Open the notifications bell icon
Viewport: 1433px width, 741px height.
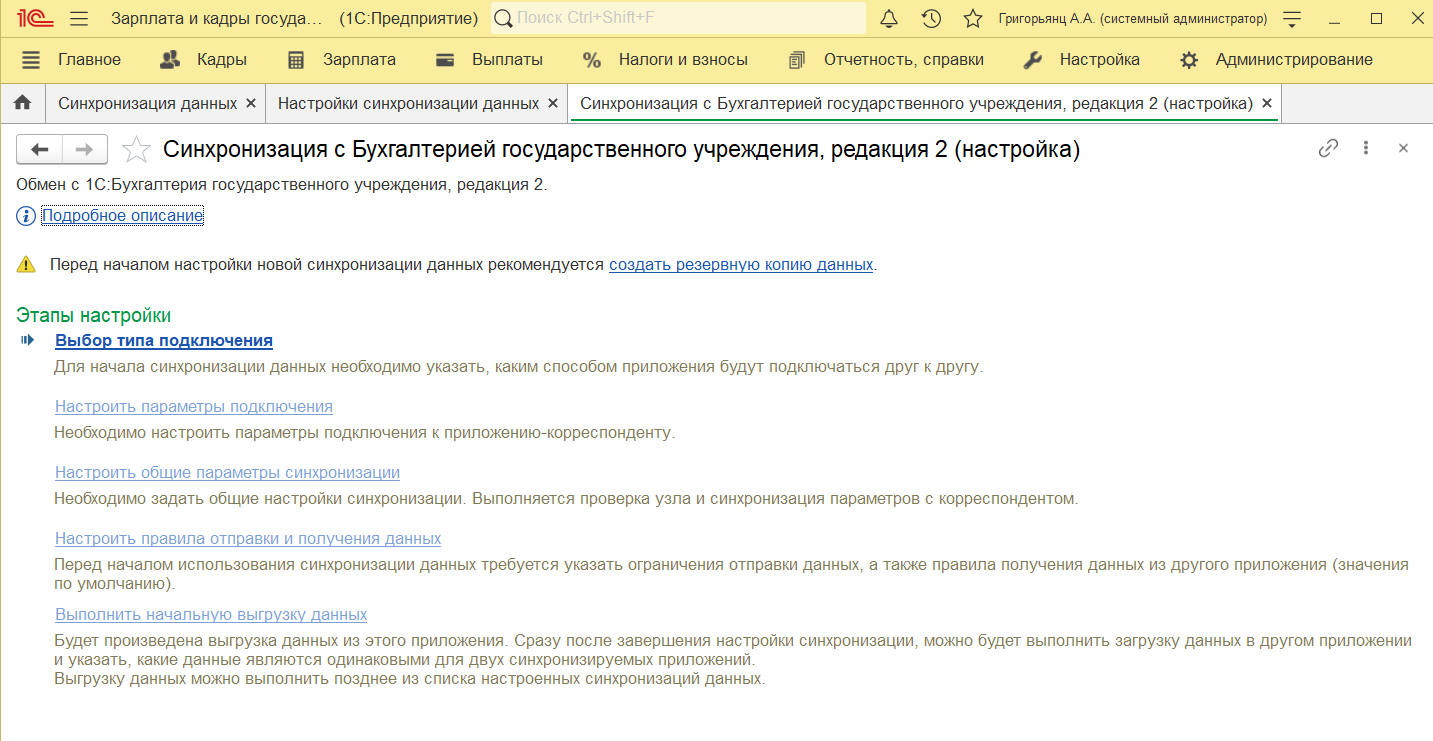(889, 19)
